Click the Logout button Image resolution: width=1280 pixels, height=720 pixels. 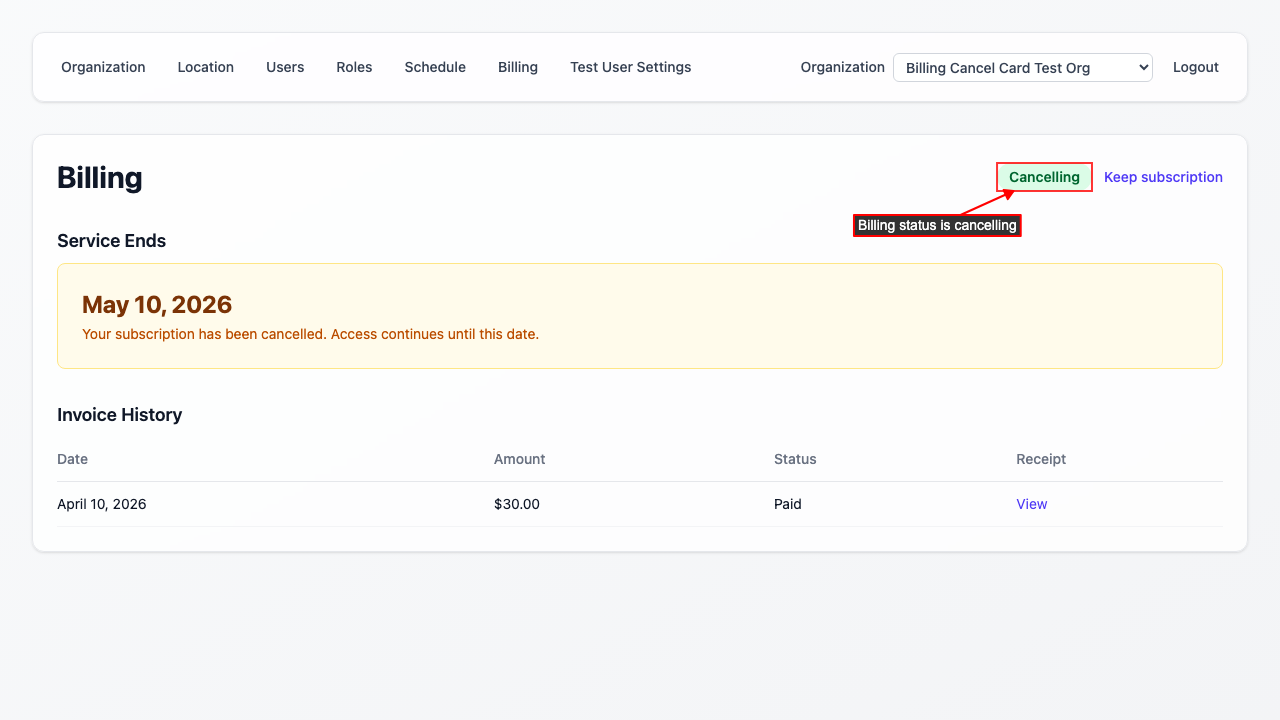tap(1196, 67)
